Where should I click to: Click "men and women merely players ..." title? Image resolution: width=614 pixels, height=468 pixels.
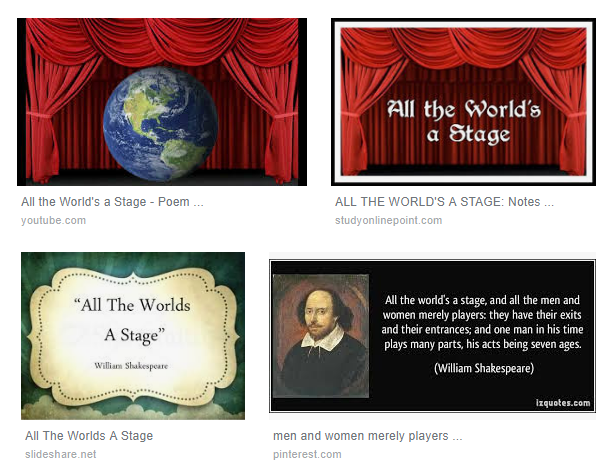tap(368, 435)
